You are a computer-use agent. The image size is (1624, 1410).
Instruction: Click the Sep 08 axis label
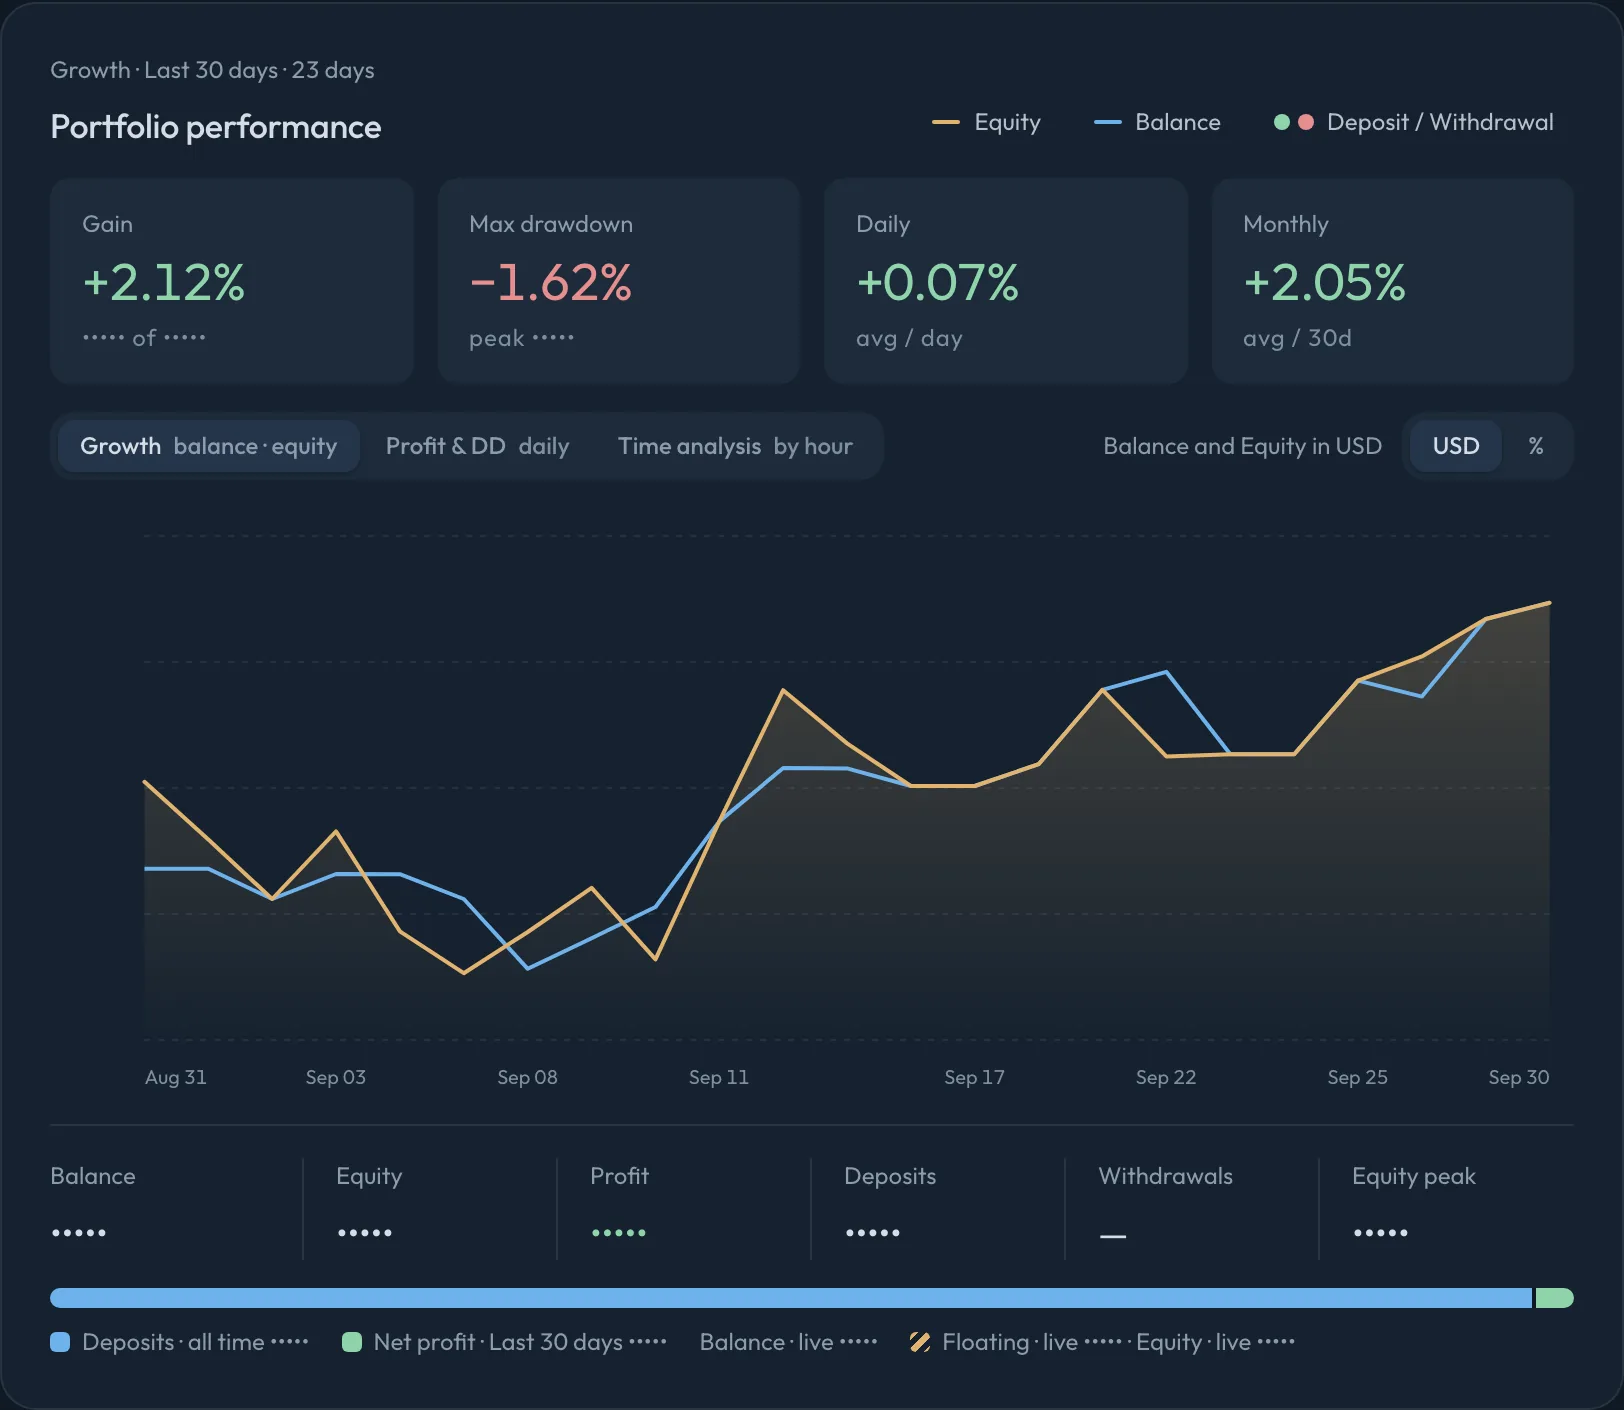pyautogui.click(x=527, y=1077)
